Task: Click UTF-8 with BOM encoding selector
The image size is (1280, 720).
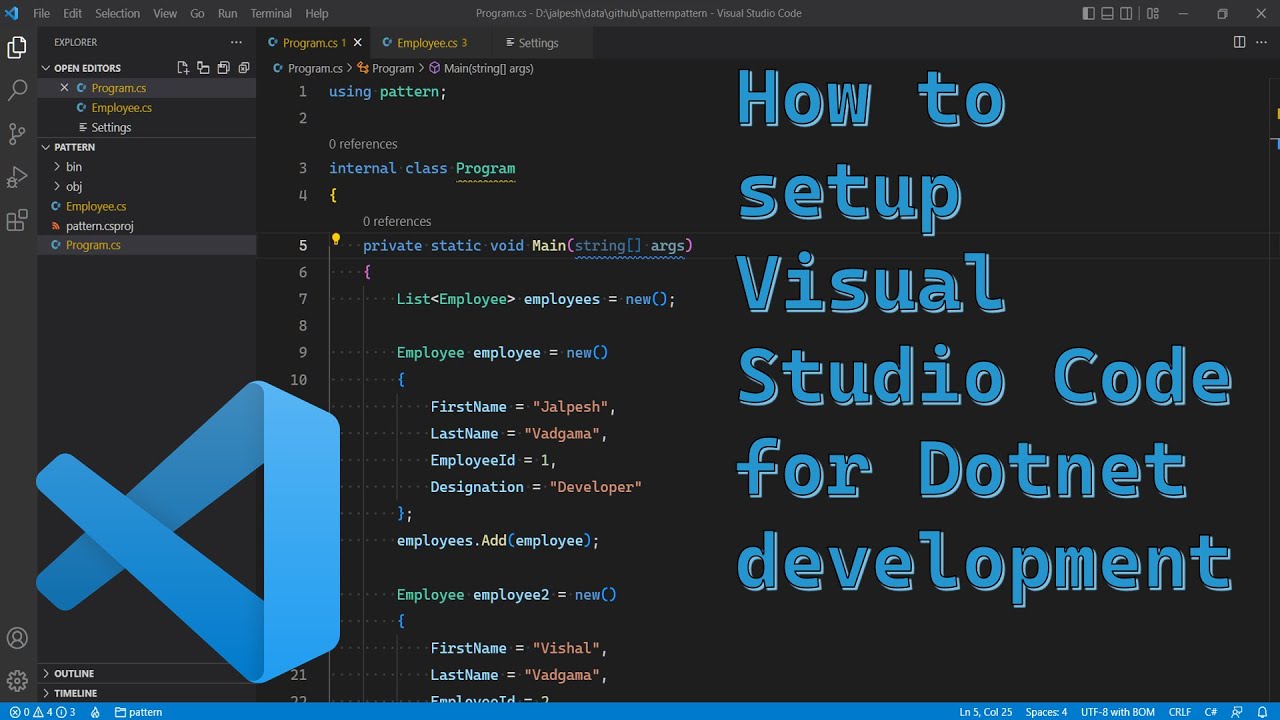Action: (1116, 712)
